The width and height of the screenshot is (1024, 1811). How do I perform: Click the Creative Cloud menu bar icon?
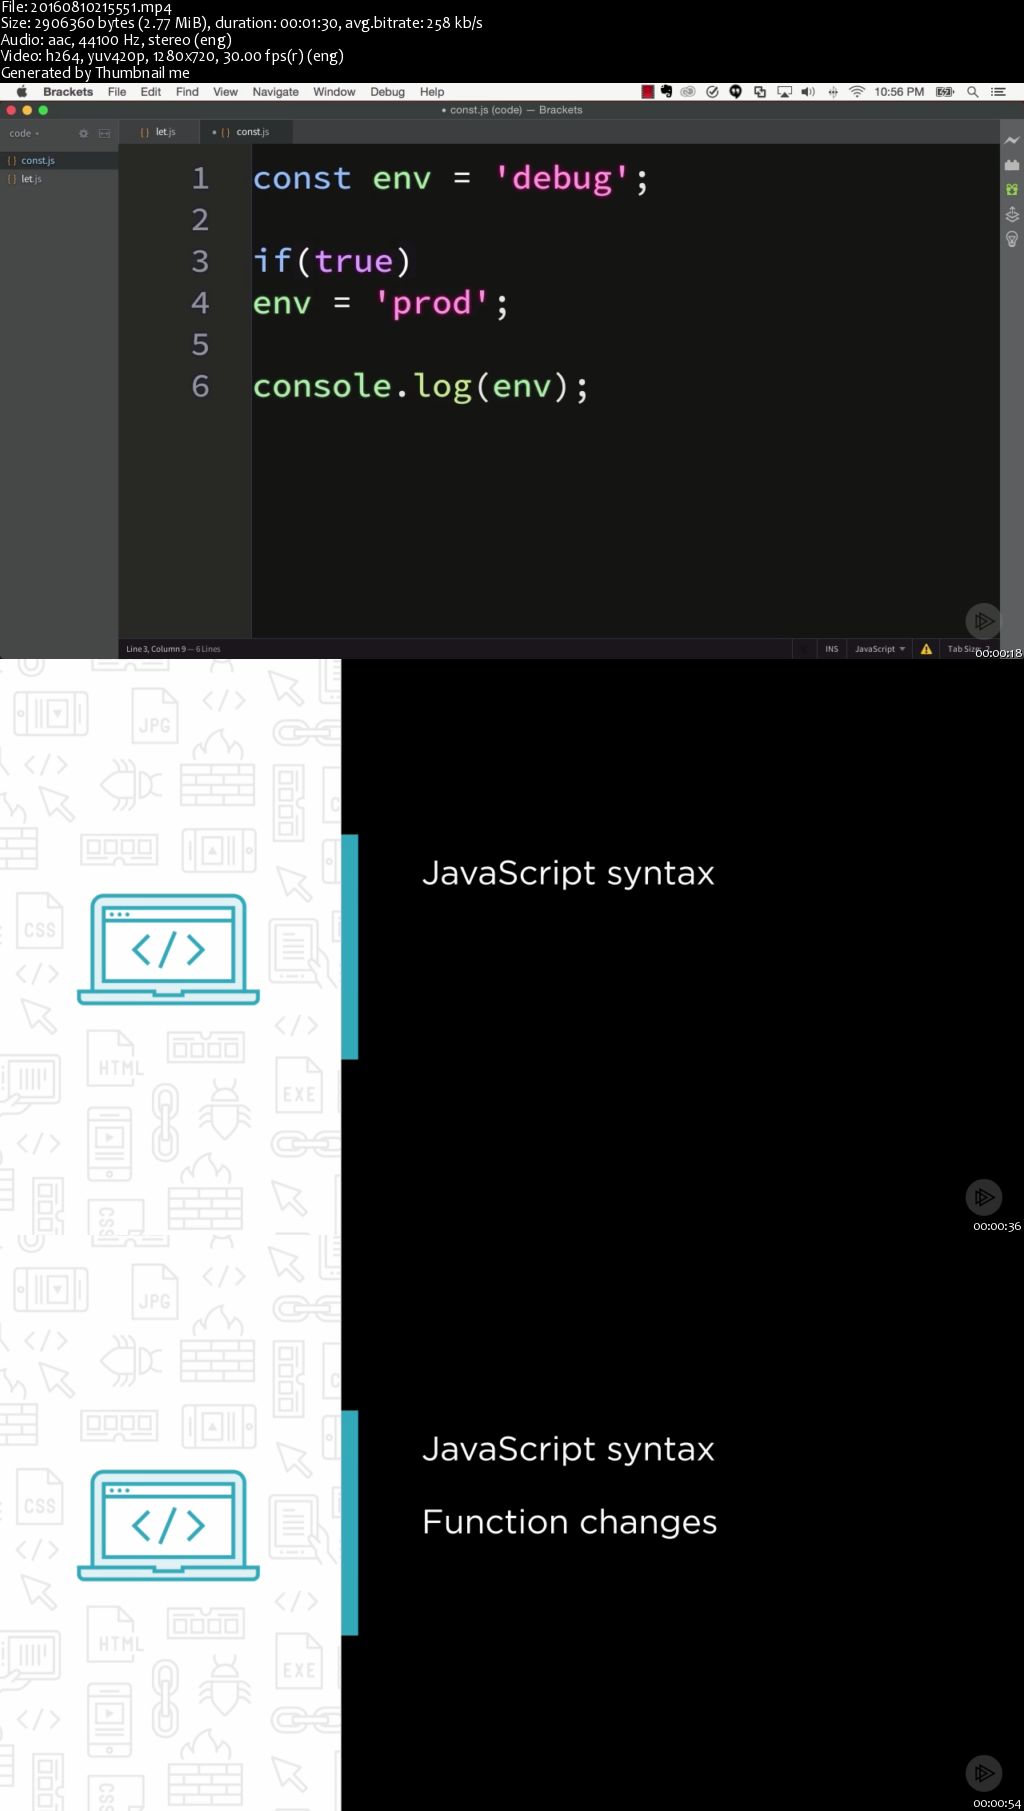[688, 92]
